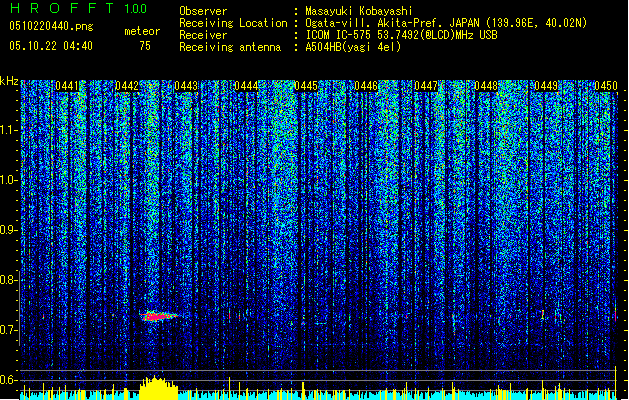Click the 0445 time marker
The image size is (629, 400).
tap(306, 86)
